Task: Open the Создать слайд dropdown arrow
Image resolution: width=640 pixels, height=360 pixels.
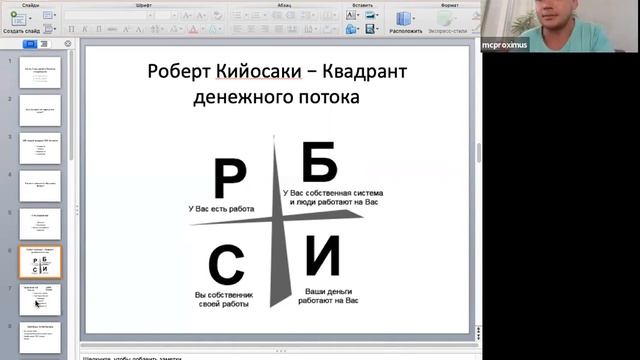Action: [30, 19]
